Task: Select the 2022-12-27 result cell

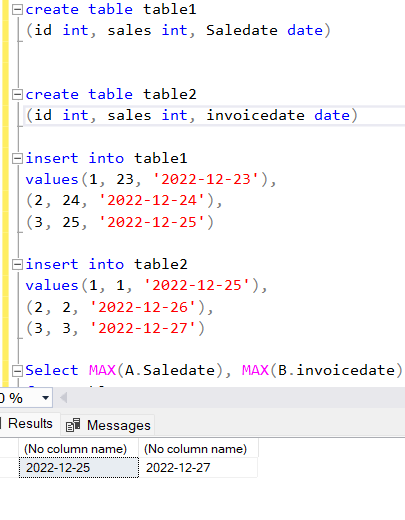Action: tap(198, 468)
